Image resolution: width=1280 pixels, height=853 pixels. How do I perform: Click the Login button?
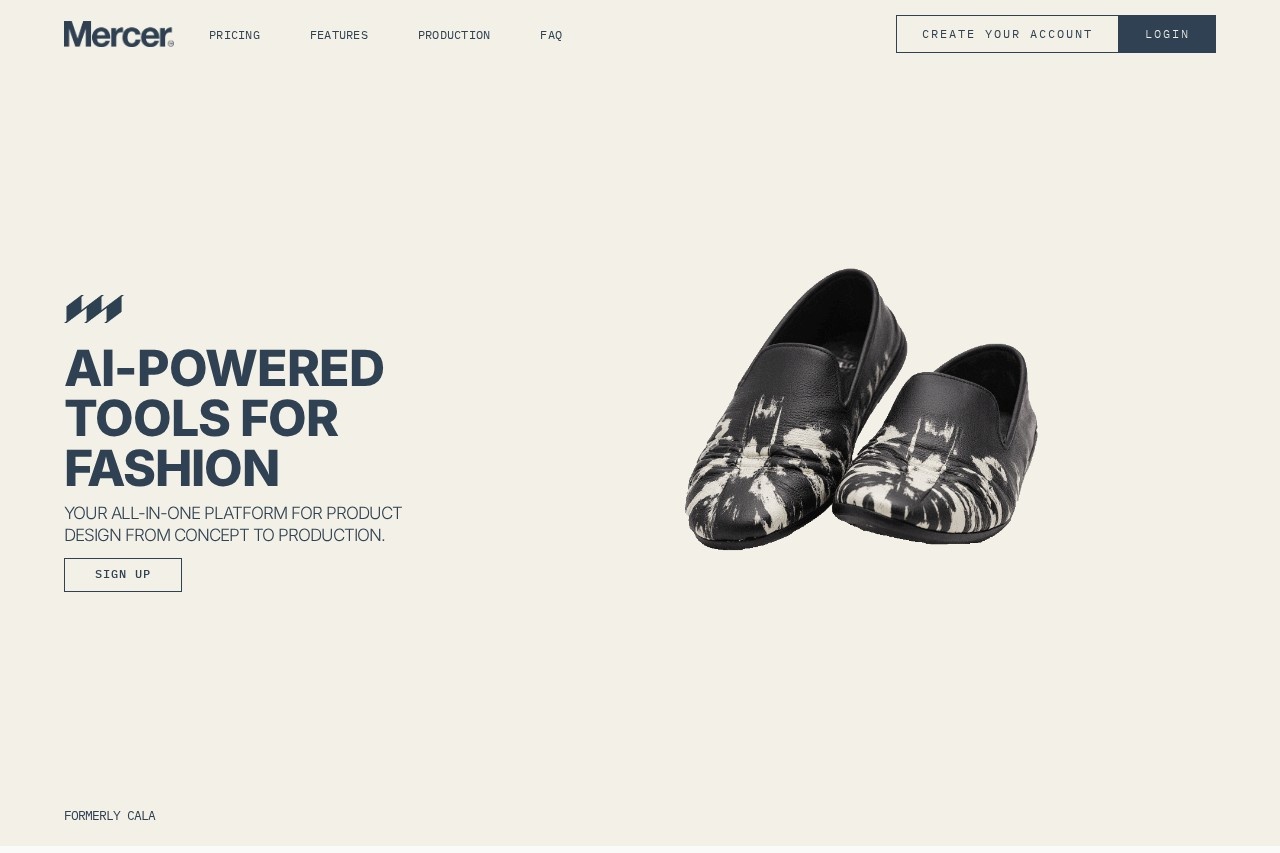[1167, 34]
